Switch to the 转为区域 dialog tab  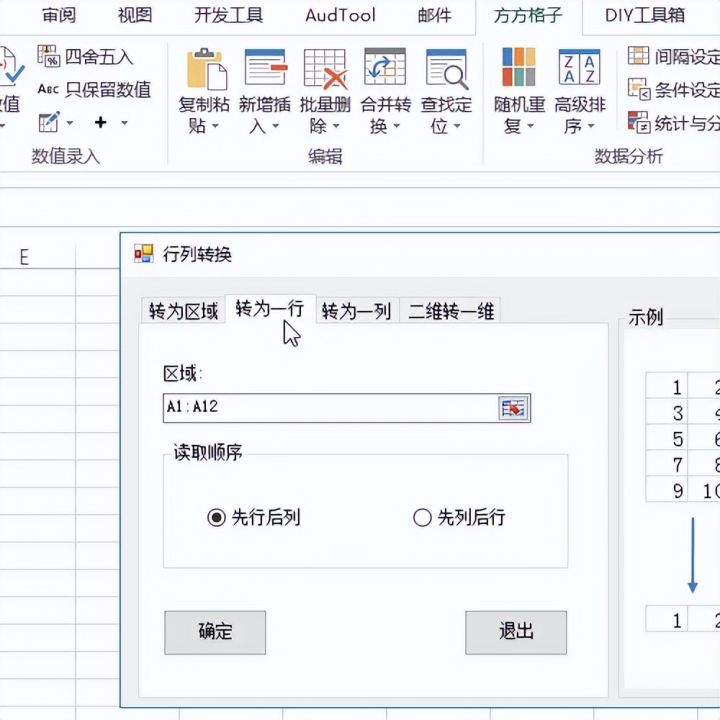click(x=183, y=311)
